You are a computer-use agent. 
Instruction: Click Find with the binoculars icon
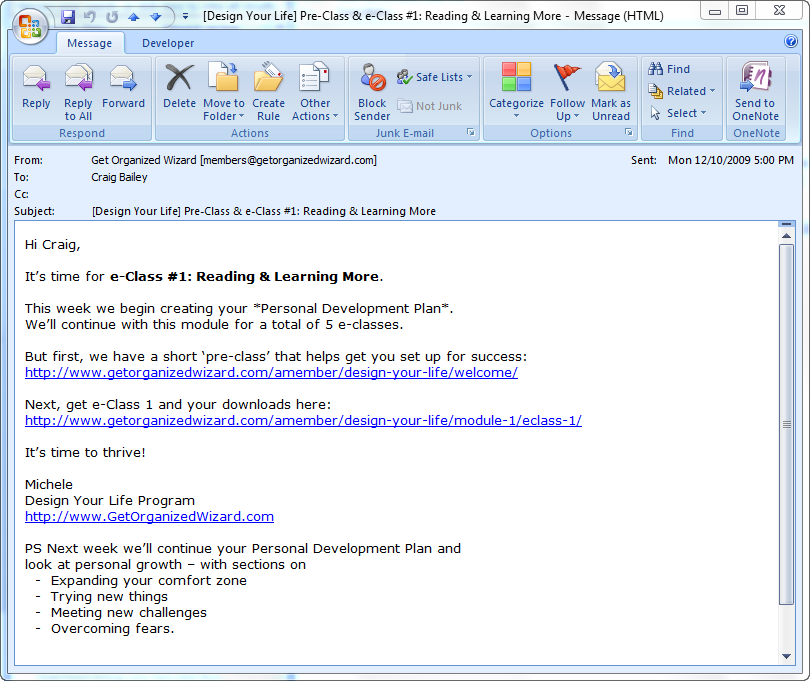click(x=669, y=69)
